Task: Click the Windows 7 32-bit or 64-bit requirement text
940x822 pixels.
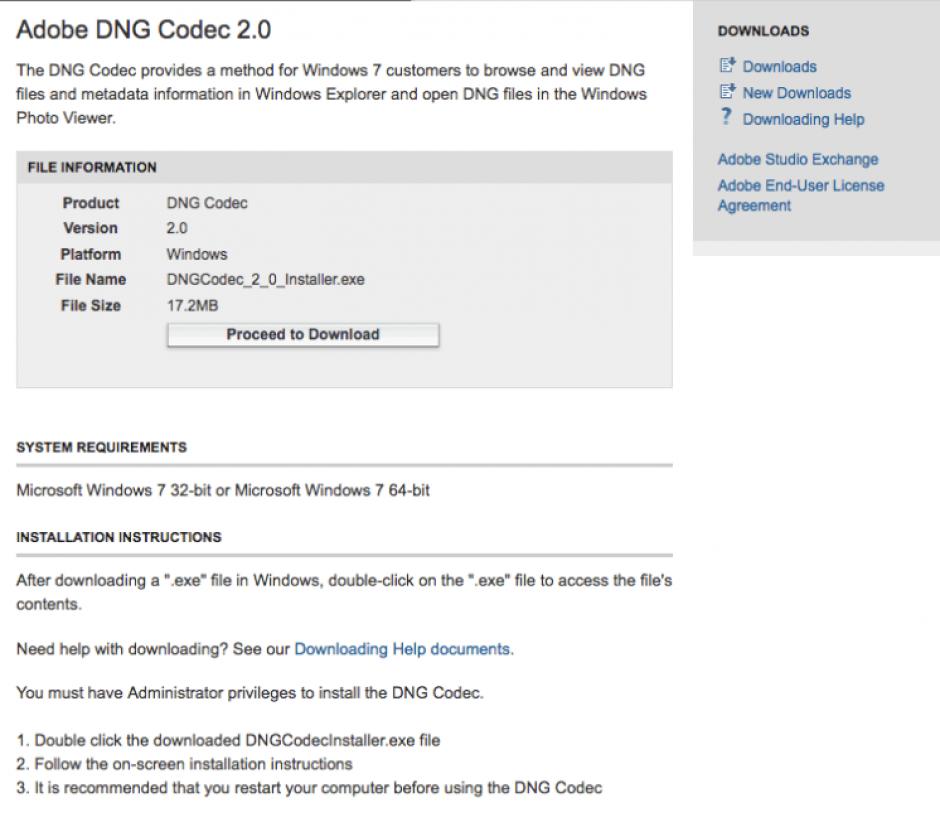Action: pos(223,490)
